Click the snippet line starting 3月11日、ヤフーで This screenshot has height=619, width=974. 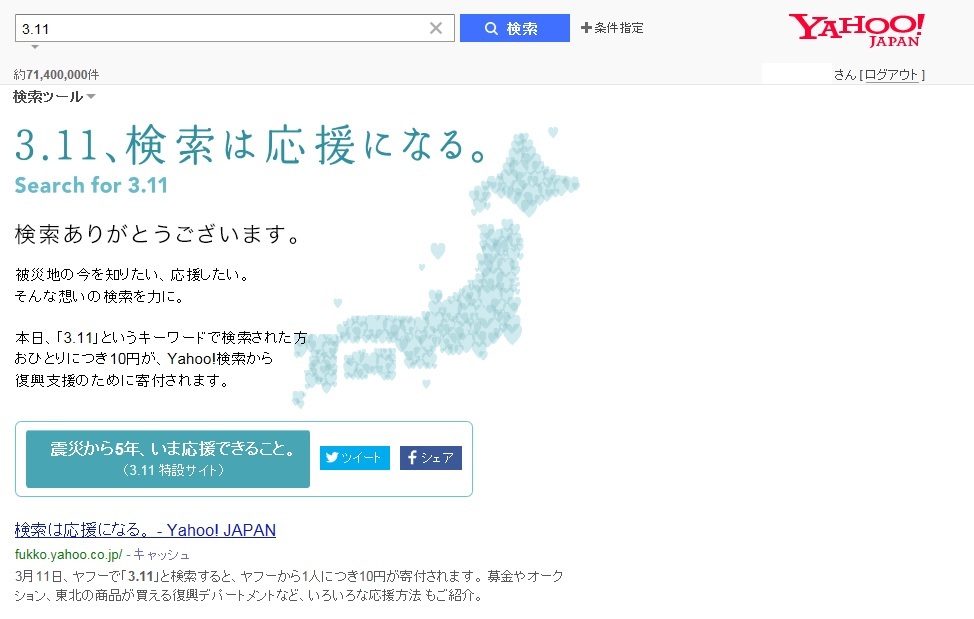coord(289,576)
